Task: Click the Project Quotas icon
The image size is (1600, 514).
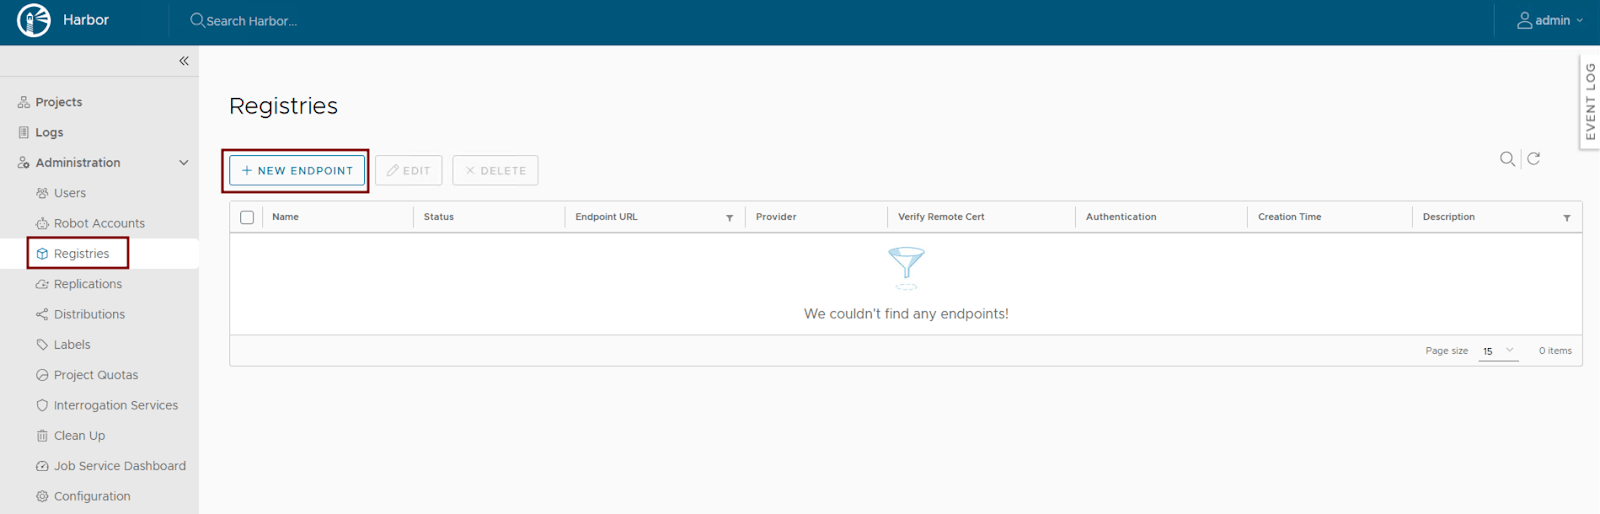Action: coord(42,375)
